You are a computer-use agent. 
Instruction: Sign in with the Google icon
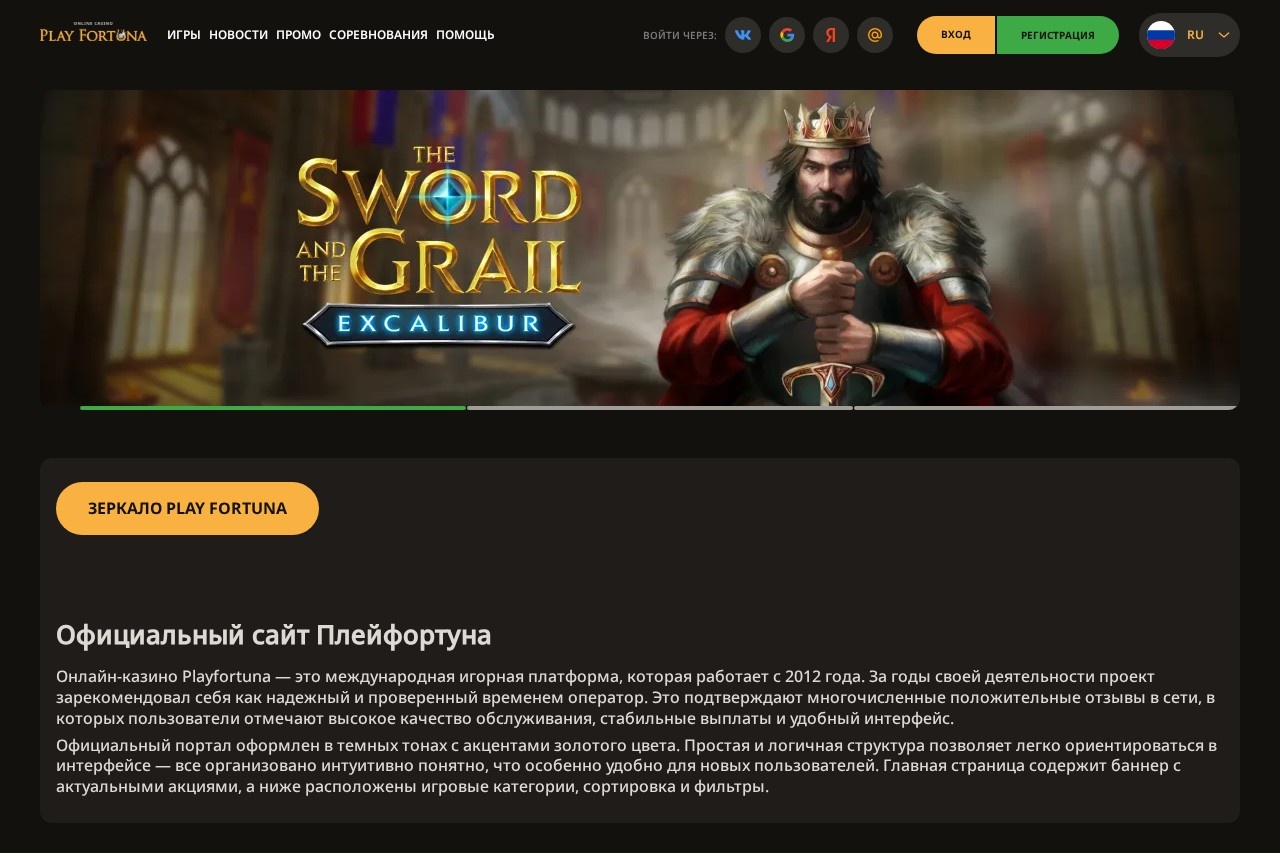[x=787, y=35]
